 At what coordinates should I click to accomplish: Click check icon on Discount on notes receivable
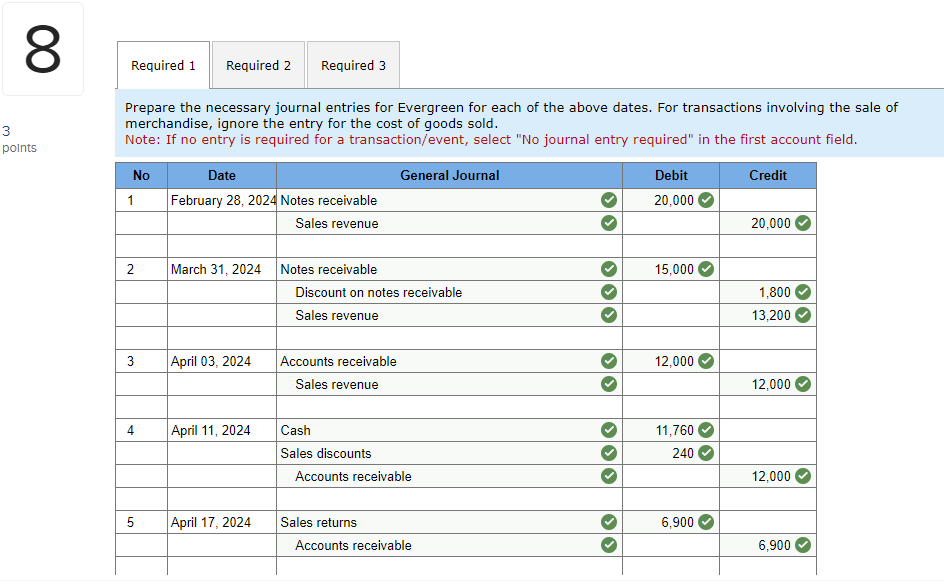pyautogui.click(x=609, y=292)
